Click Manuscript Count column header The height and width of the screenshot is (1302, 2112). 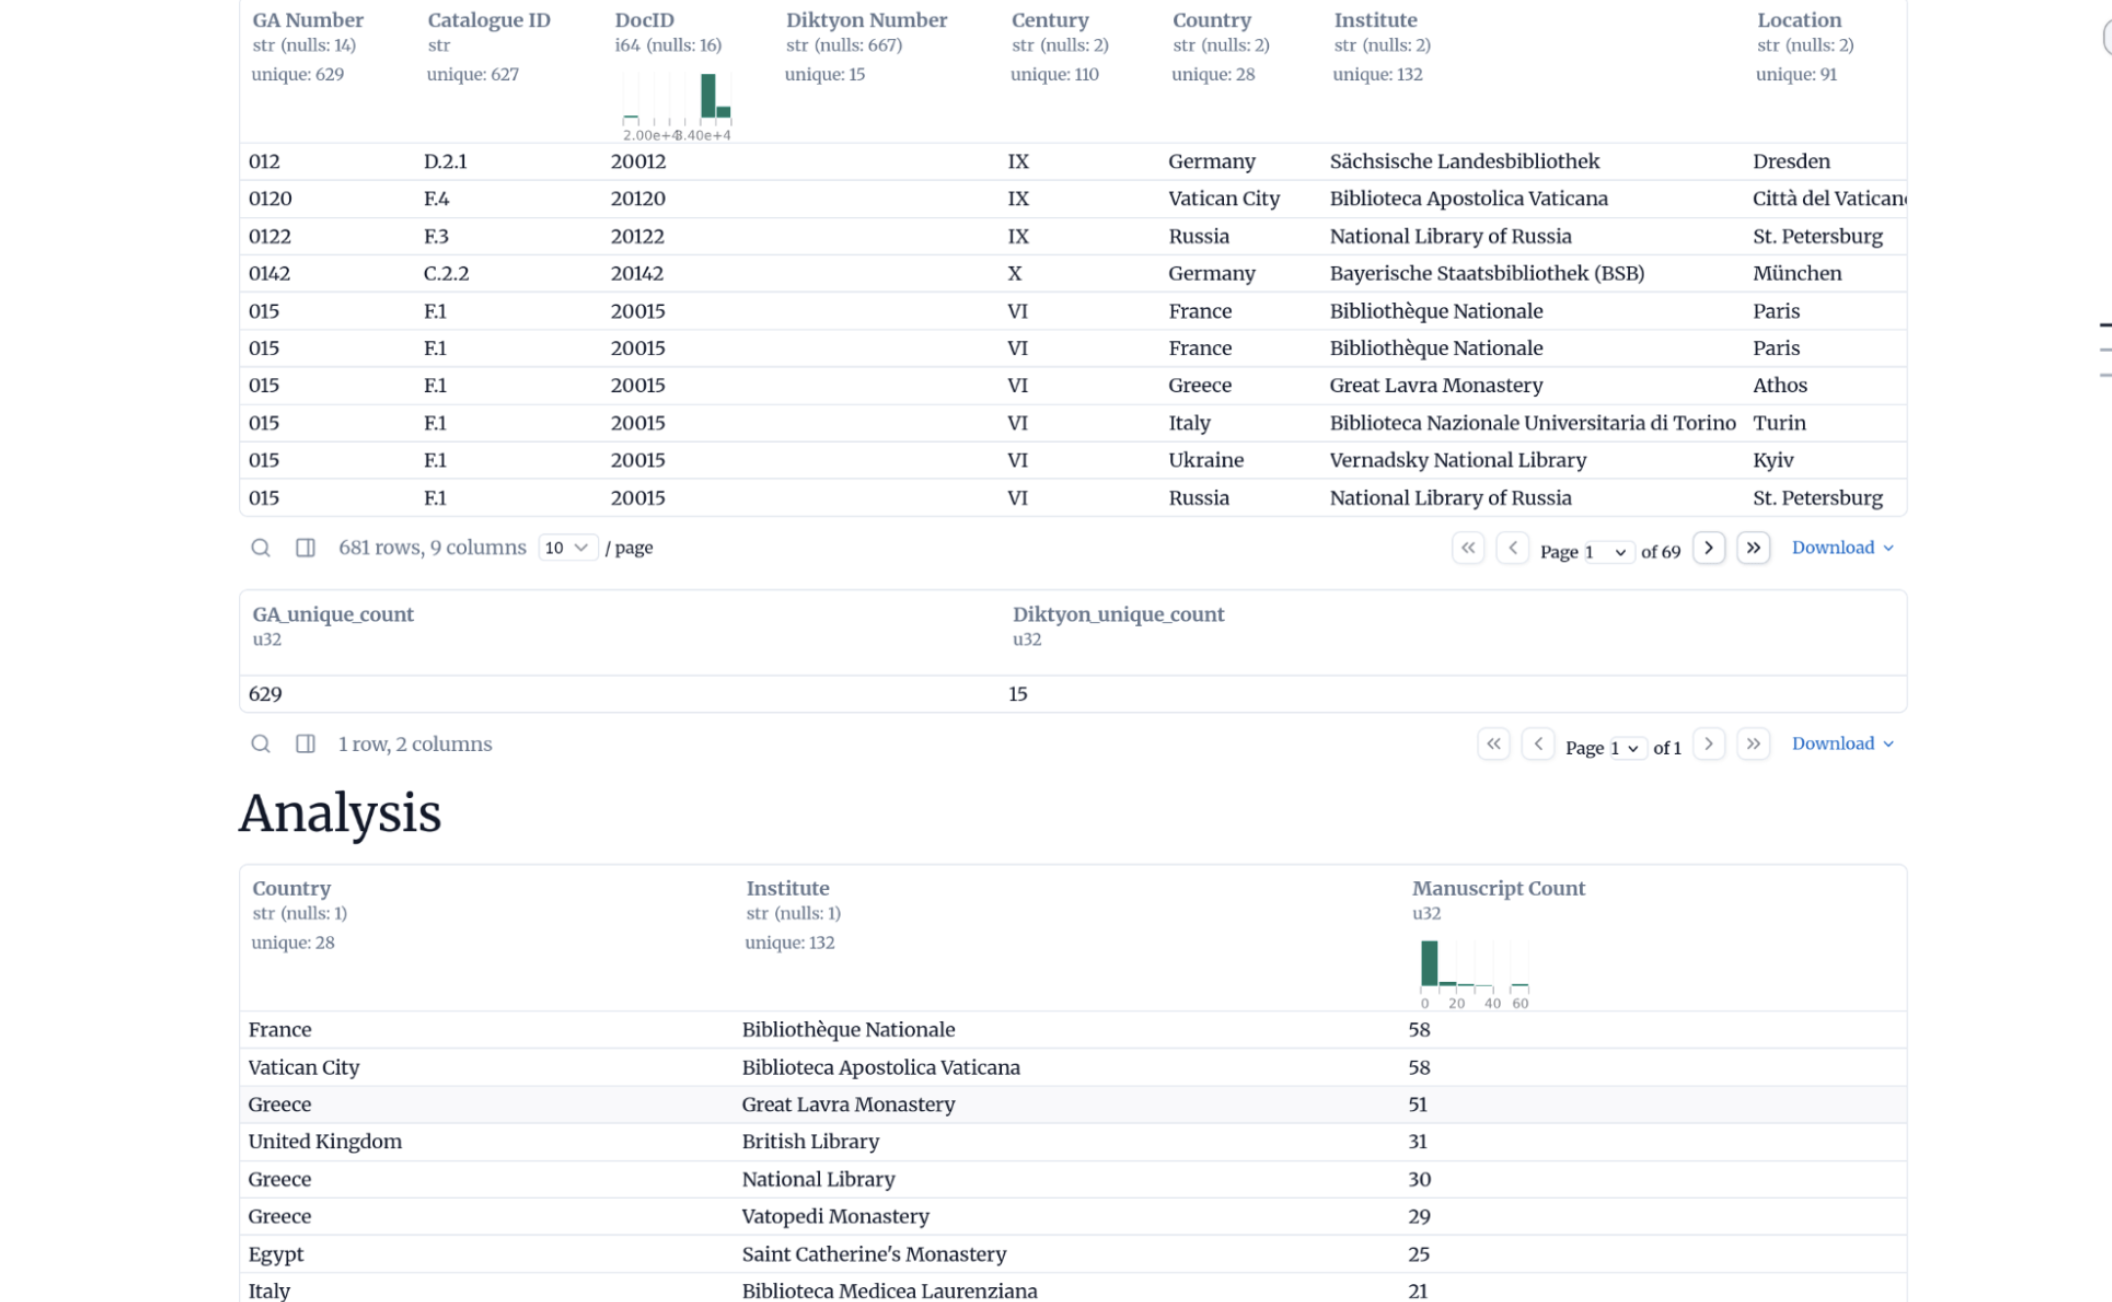pos(1497,888)
